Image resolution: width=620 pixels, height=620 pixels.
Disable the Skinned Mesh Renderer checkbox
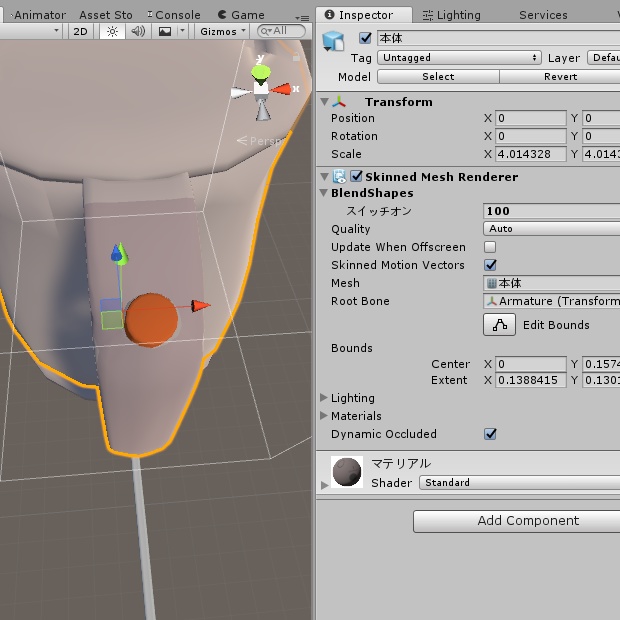(x=356, y=176)
